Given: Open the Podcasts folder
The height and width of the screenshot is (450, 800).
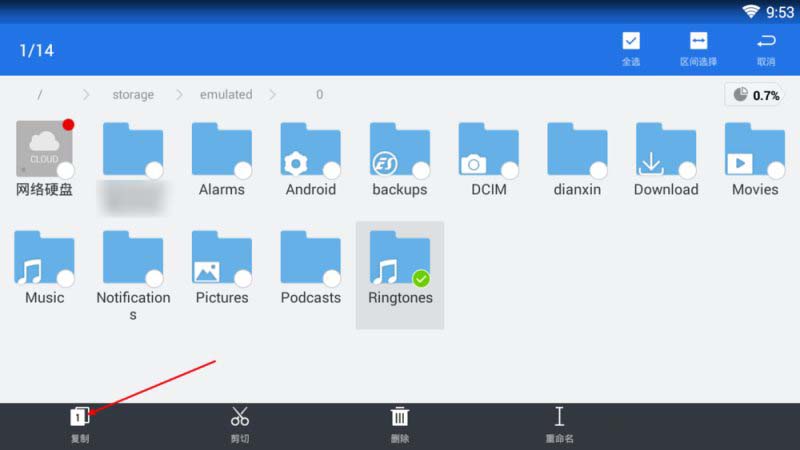Looking at the screenshot, I should (x=310, y=257).
